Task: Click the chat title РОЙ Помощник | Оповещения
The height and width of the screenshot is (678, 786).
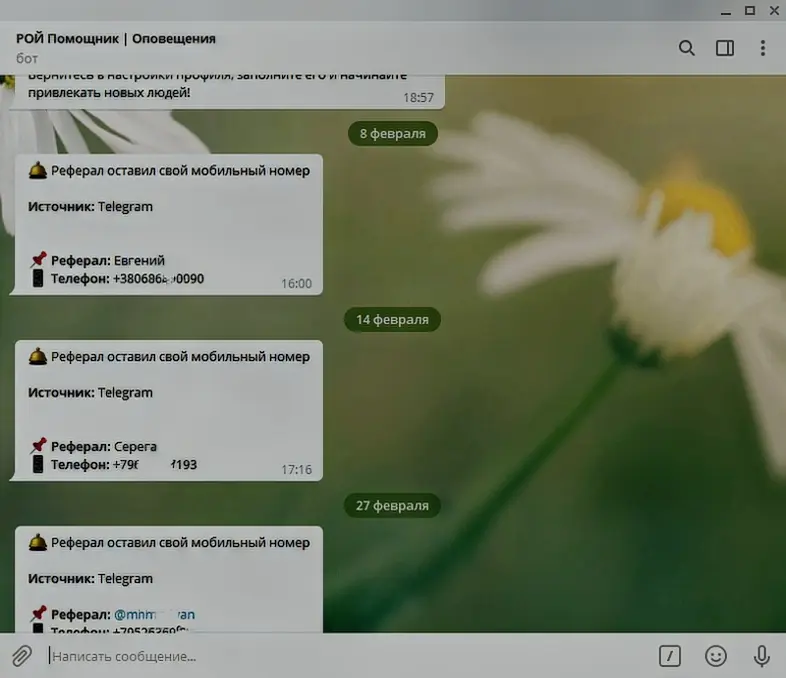Action: (x=116, y=39)
